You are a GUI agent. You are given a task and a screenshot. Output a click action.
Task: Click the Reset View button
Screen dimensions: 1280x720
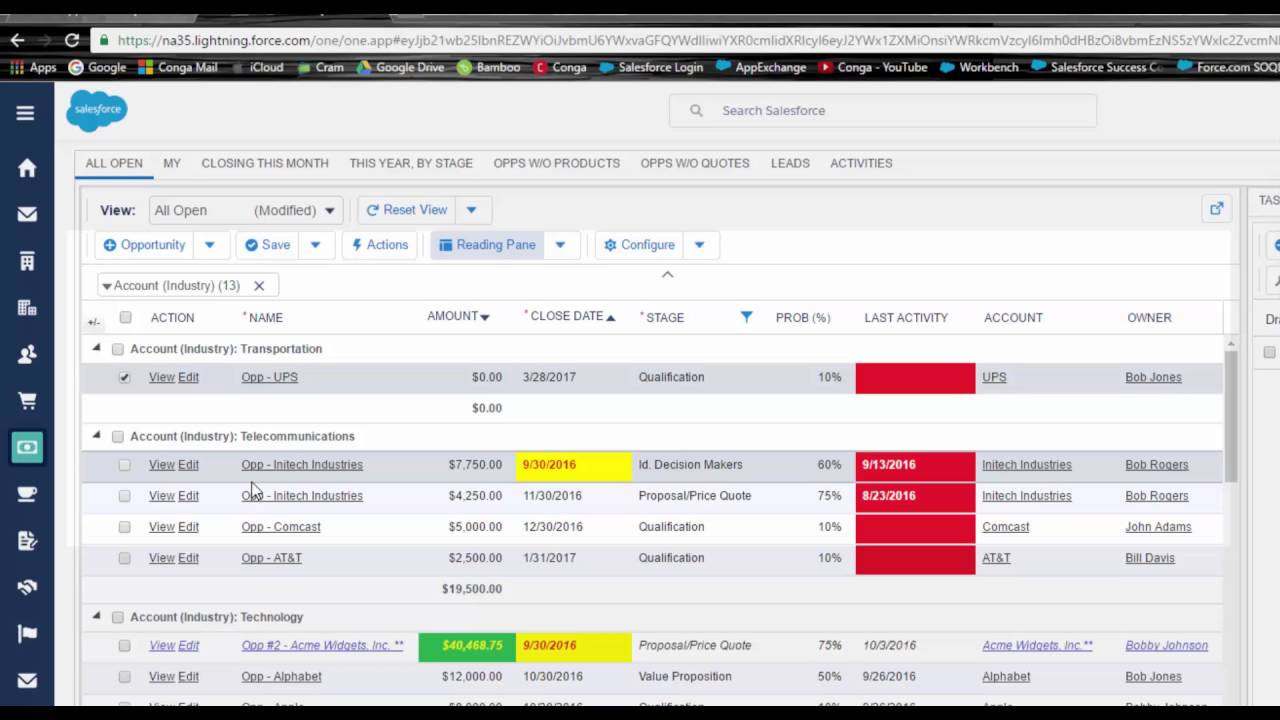(x=407, y=210)
